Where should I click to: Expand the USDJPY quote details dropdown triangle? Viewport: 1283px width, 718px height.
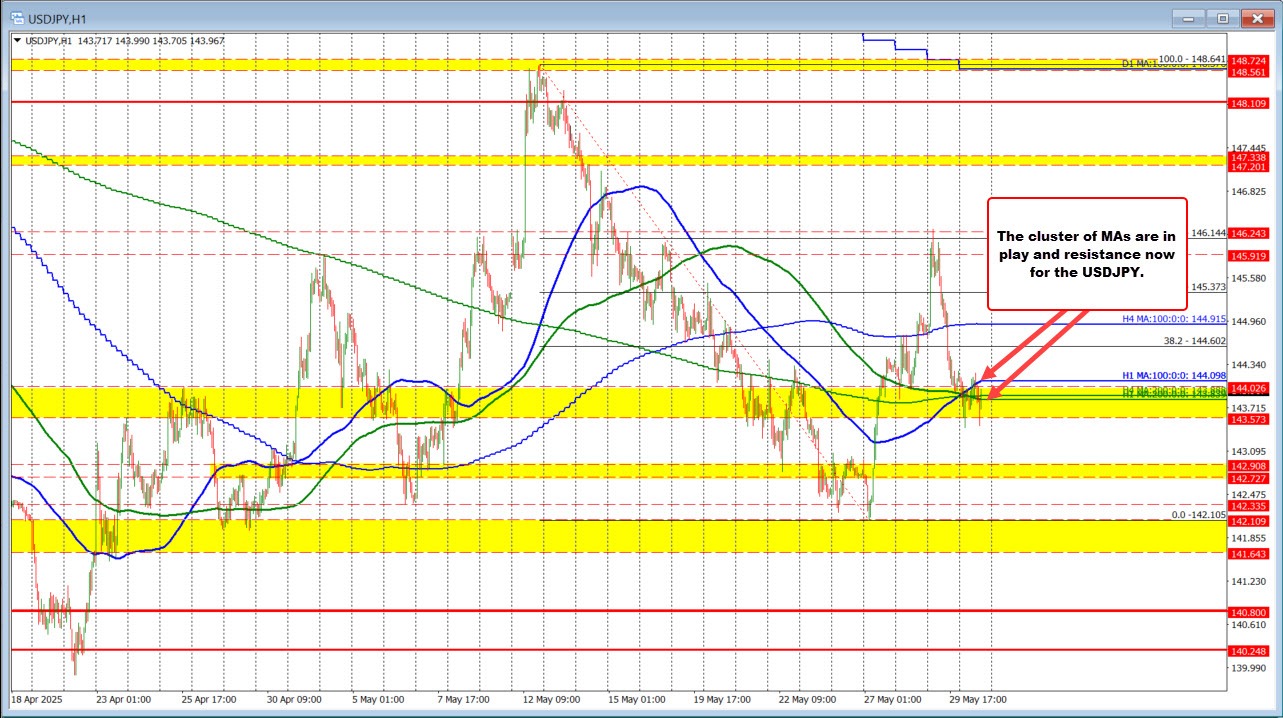(18, 40)
